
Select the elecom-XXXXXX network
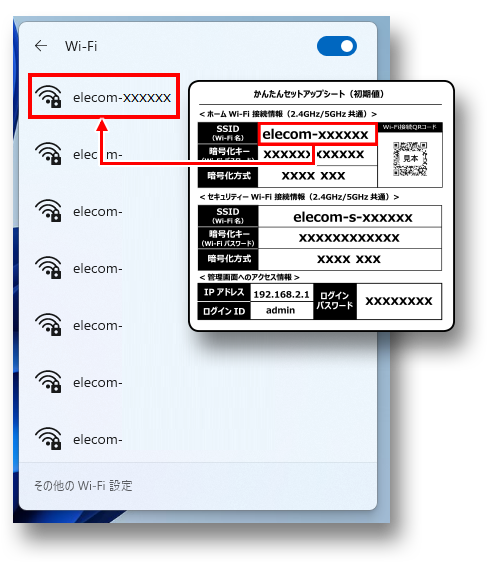(104, 96)
